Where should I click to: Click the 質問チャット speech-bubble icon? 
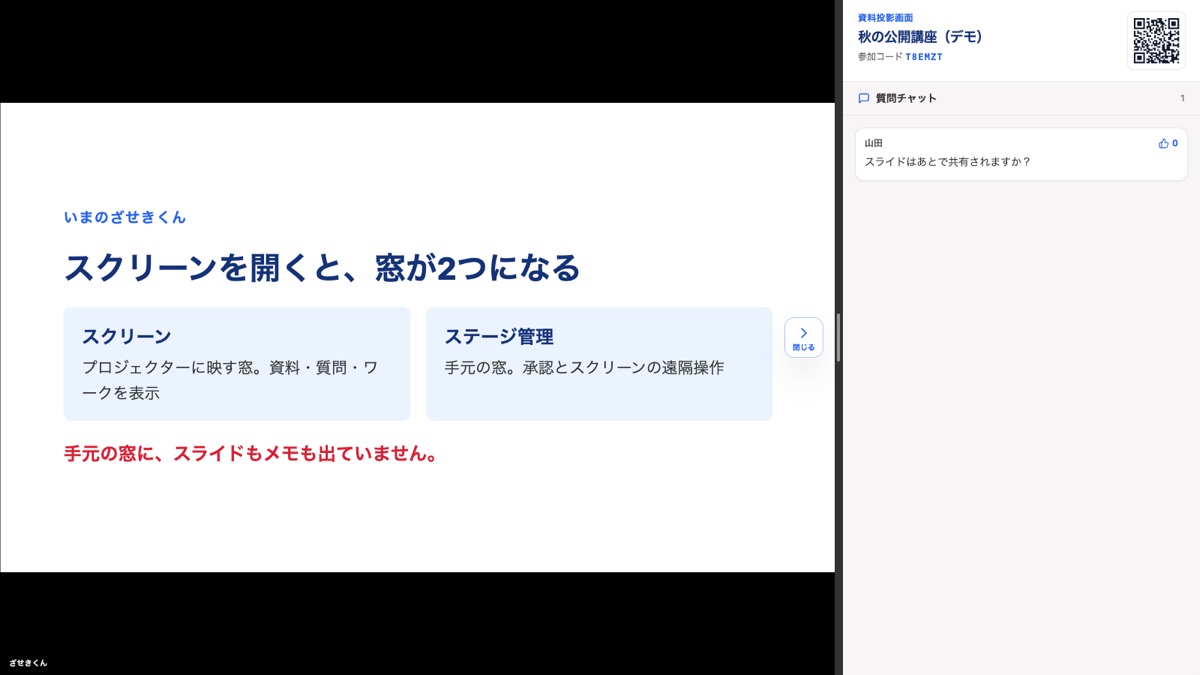pos(864,98)
